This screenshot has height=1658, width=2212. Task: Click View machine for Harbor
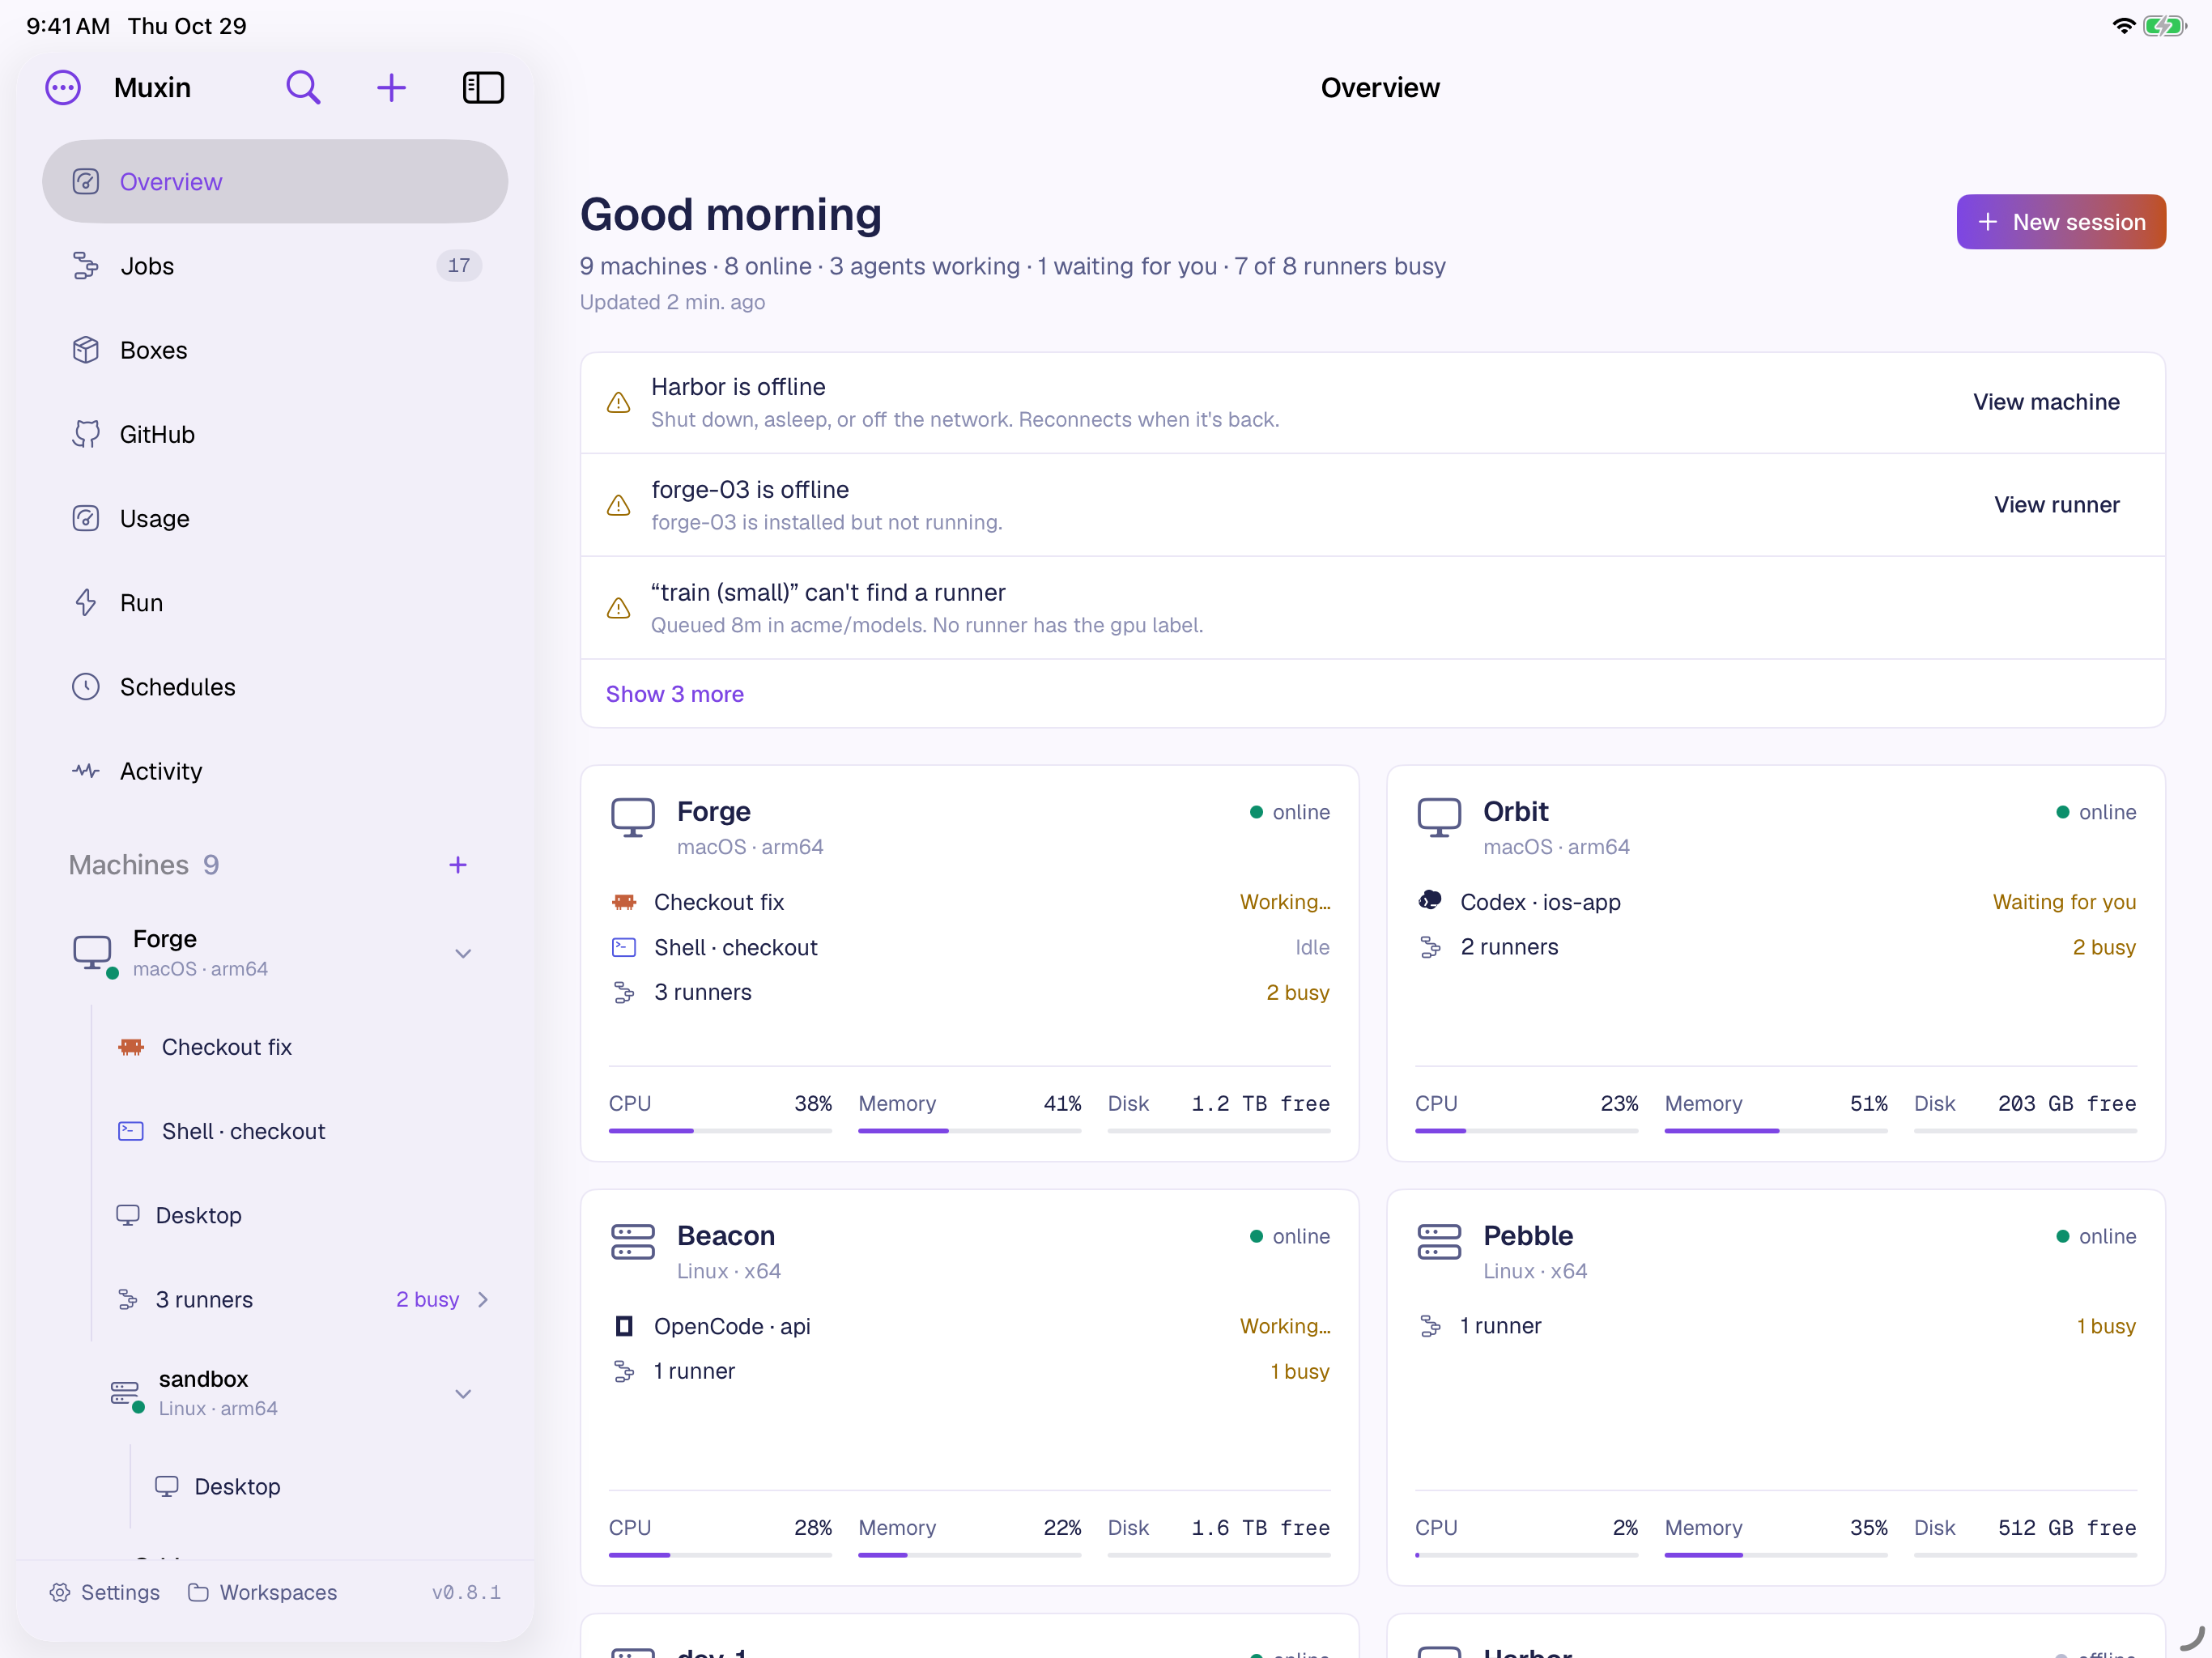coord(2046,402)
